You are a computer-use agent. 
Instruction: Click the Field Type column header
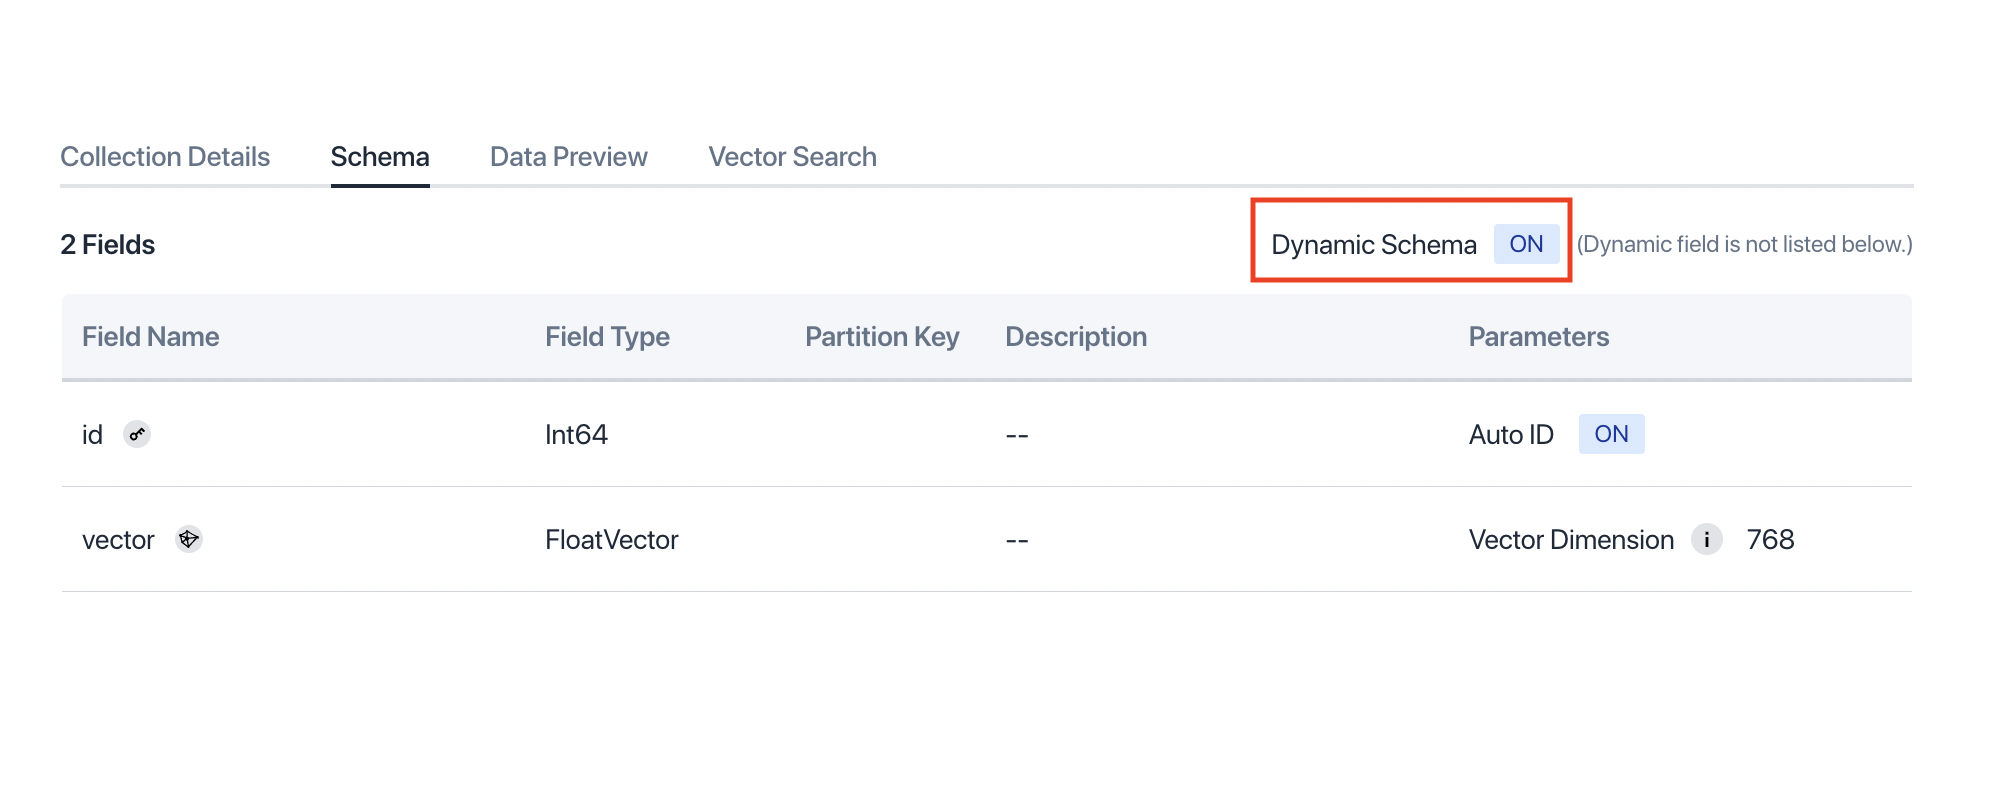tap(607, 337)
